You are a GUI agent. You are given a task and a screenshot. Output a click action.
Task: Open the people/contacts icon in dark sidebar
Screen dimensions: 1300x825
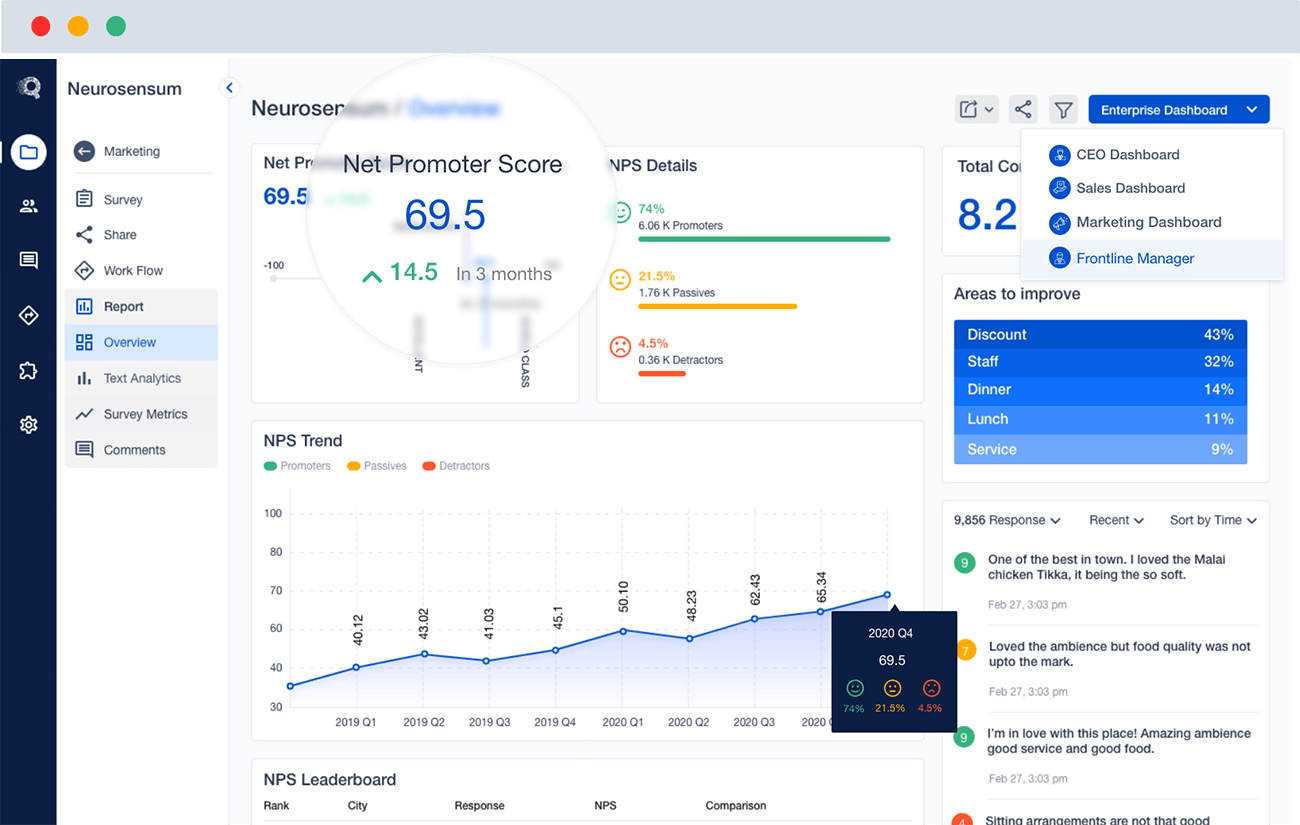point(29,207)
